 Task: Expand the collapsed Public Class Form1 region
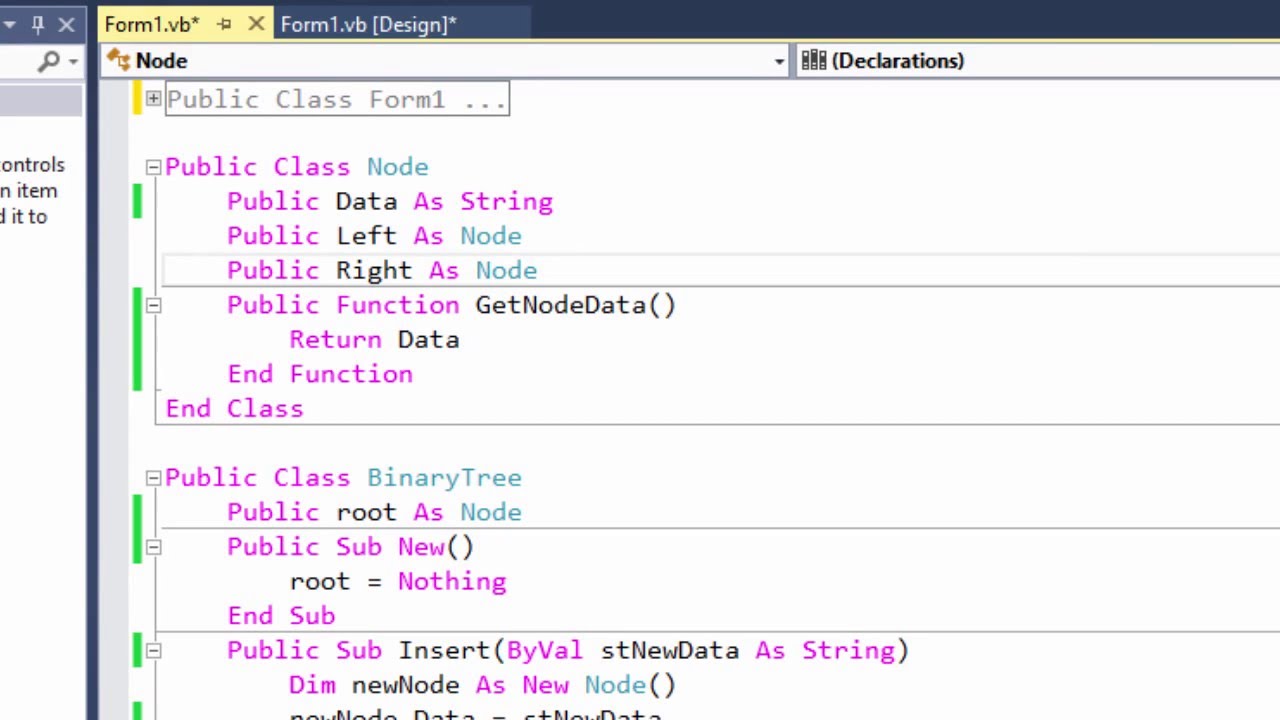[153, 99]
